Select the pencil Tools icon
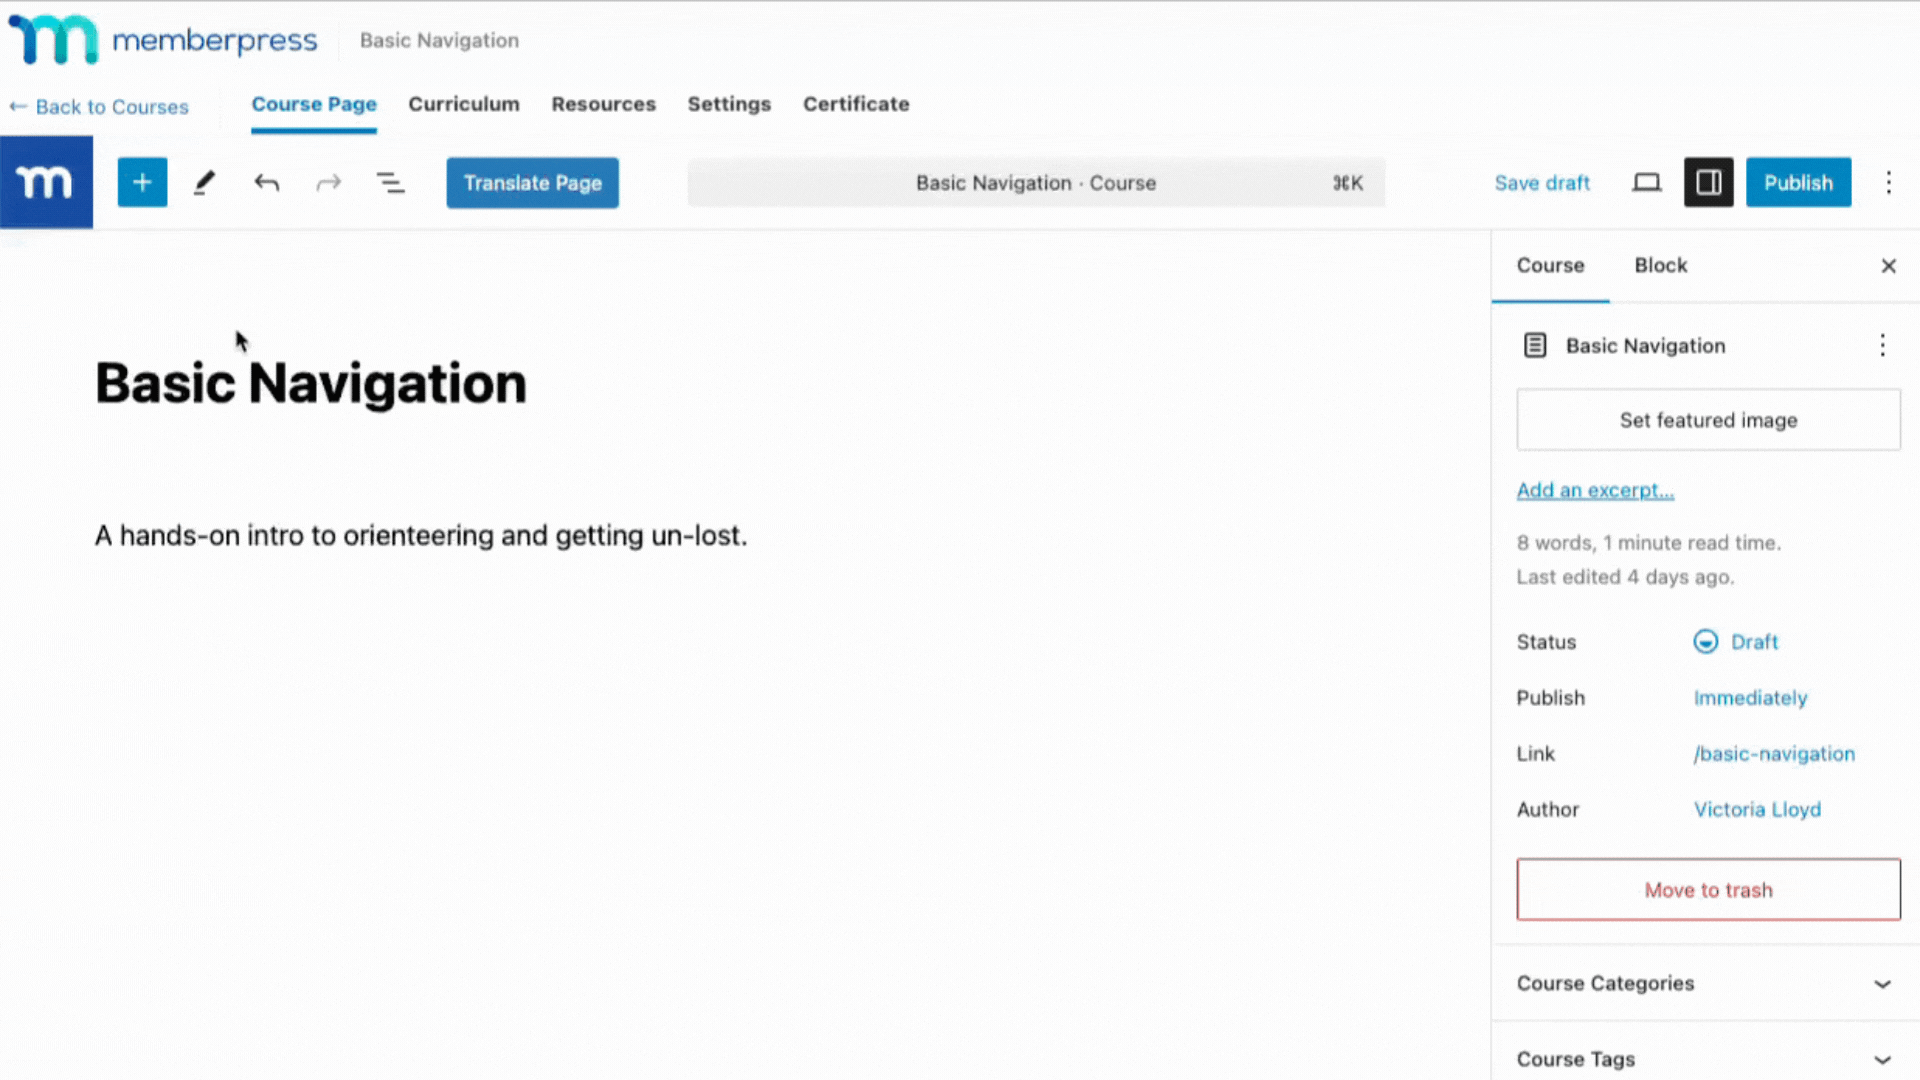 coord(204,183)
